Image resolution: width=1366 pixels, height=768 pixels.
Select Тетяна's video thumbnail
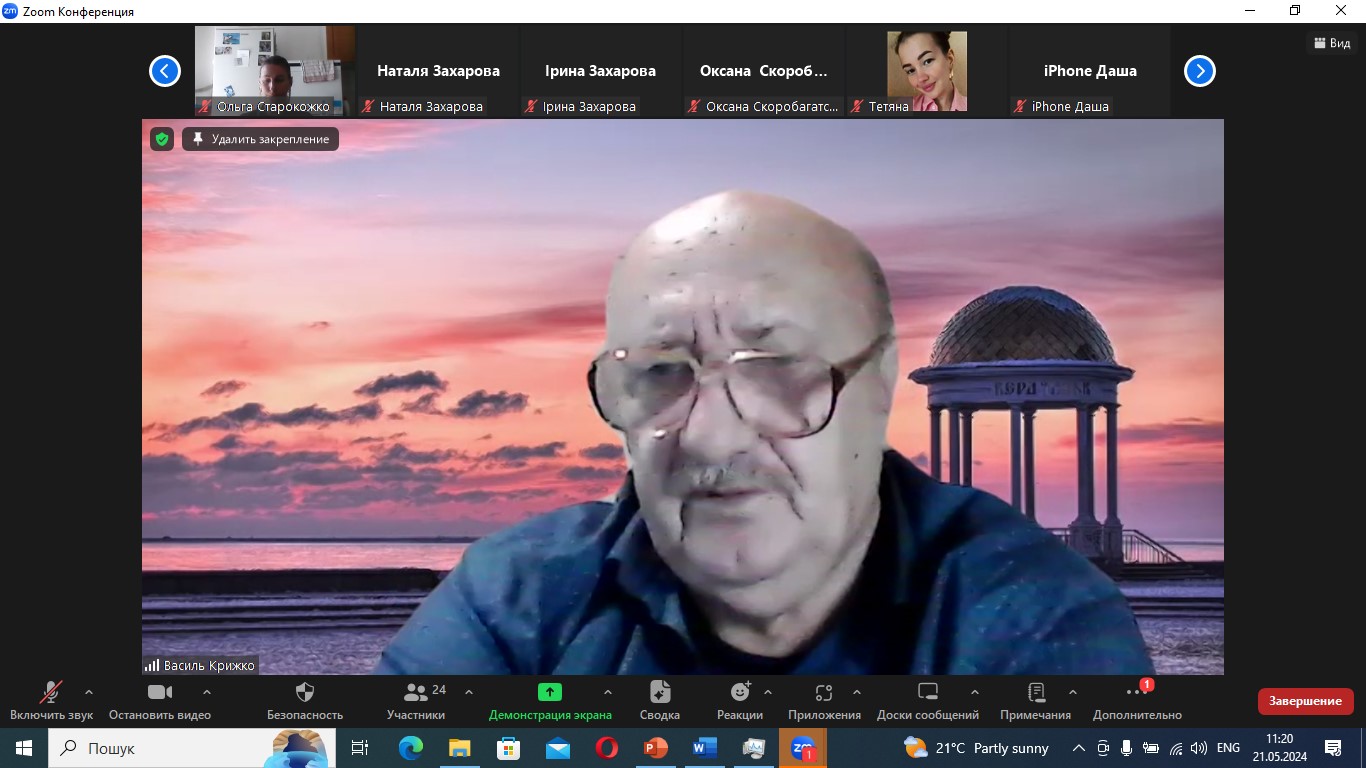pyautogui.click(x=927, y=72)
